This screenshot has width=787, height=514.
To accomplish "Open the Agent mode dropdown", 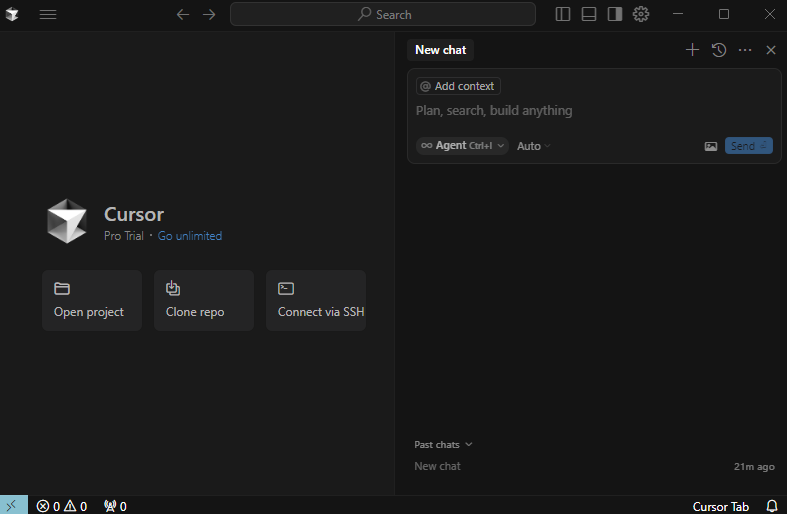I will pos(462,146).
